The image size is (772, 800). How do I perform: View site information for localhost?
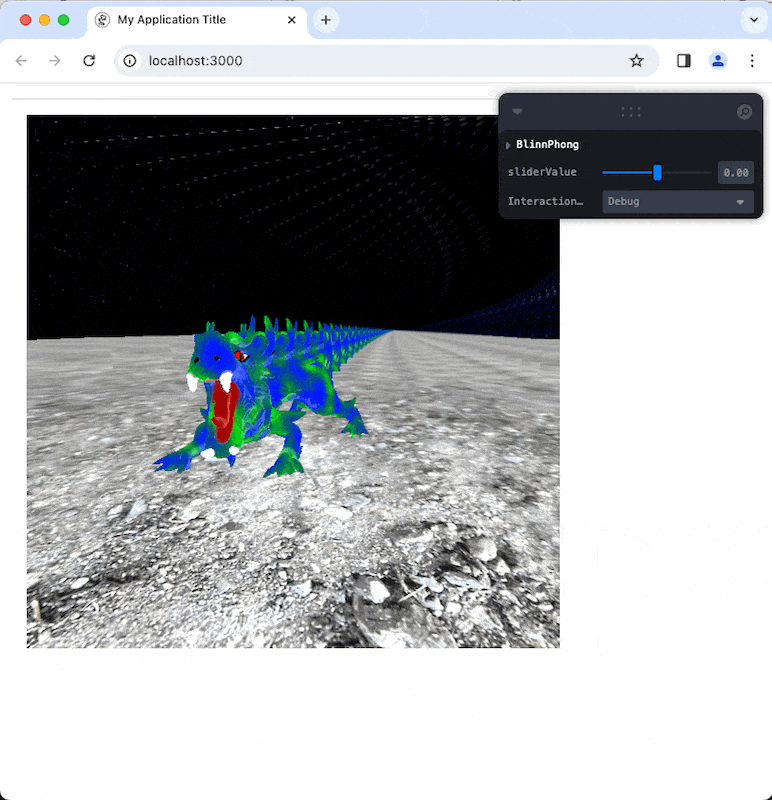[x=130, y=61]
